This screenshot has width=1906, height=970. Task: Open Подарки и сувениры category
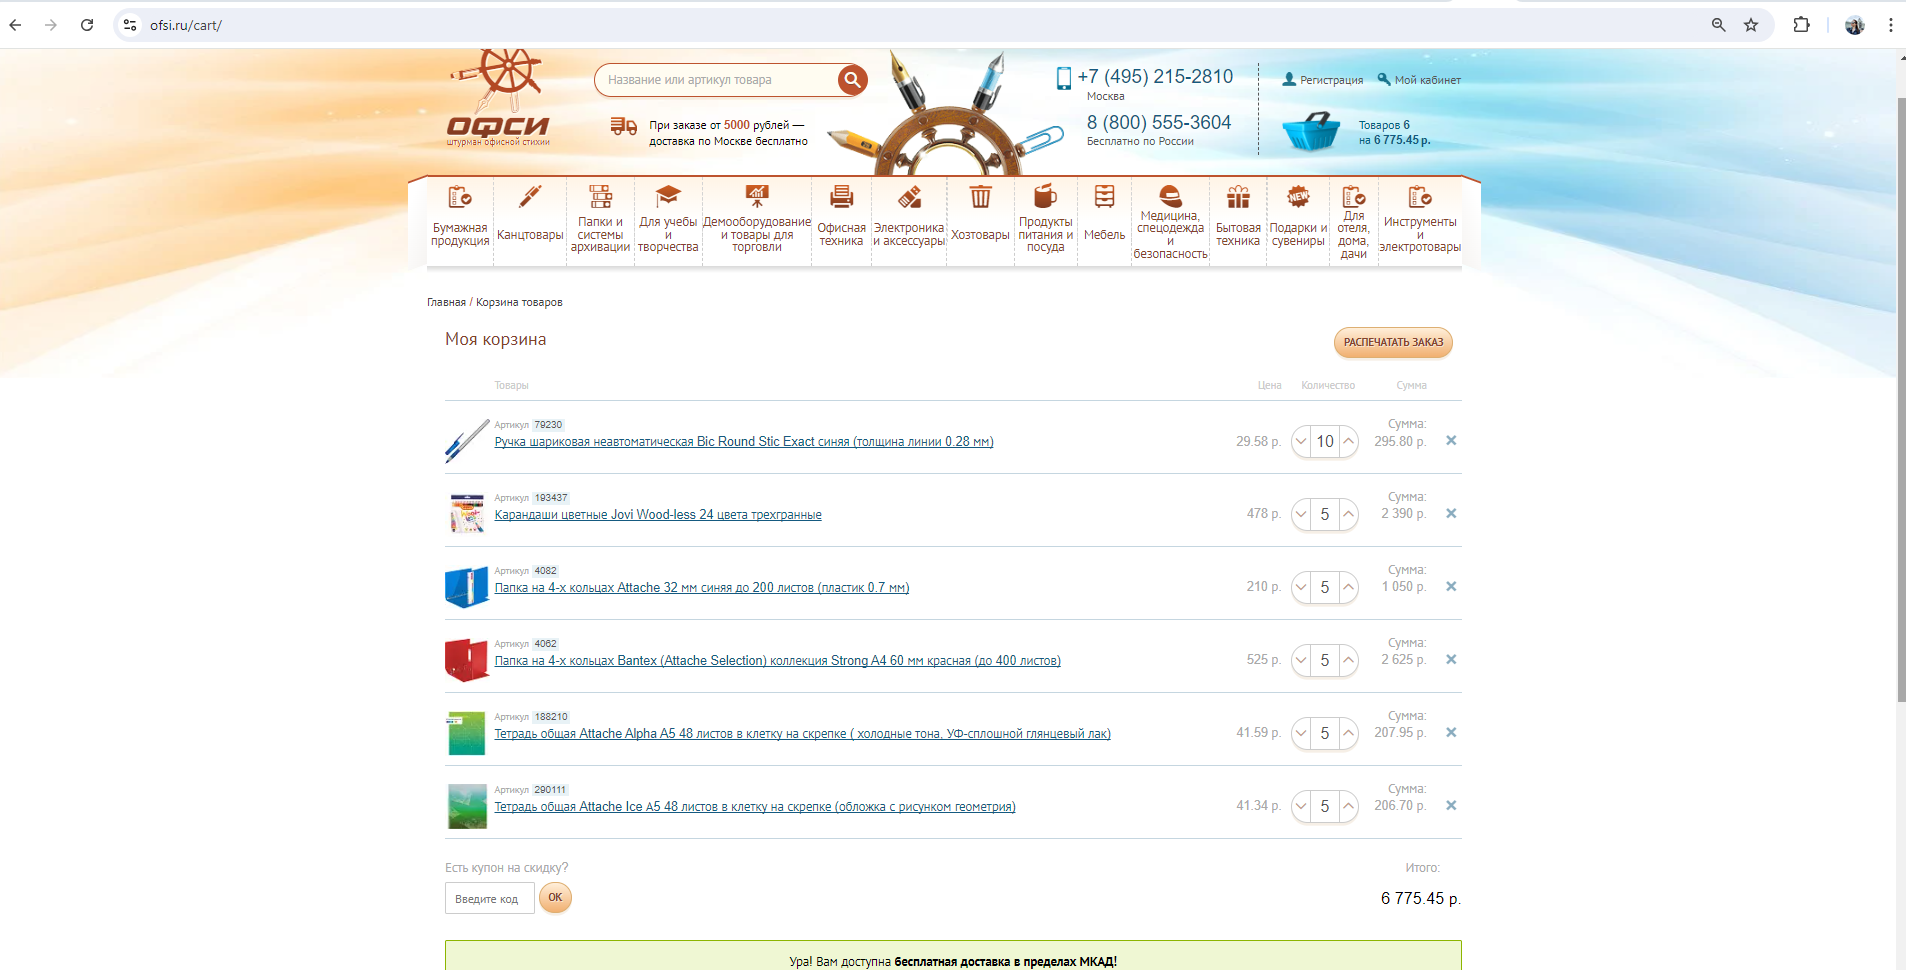[x=1298, y=221]
